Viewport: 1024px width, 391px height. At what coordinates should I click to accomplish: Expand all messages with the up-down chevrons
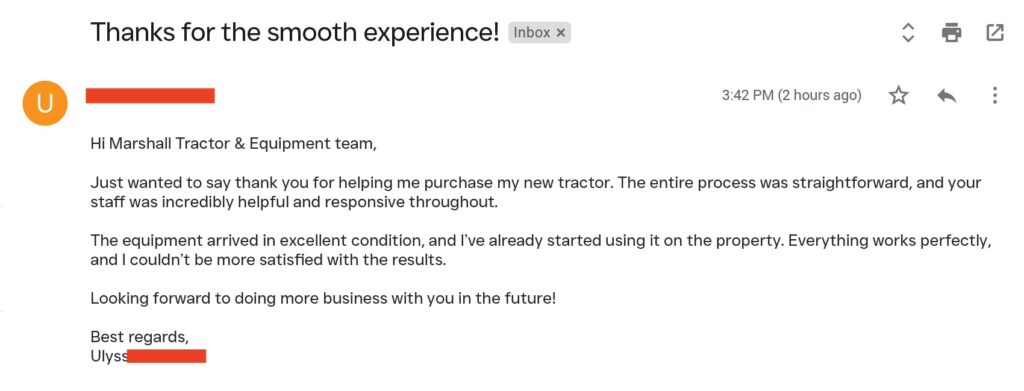pos(907,32)
